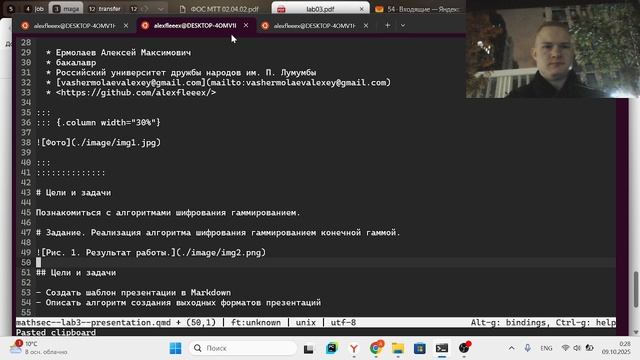Click 'Ctrl-g: help' hint in status bar

tap(585, 322)
